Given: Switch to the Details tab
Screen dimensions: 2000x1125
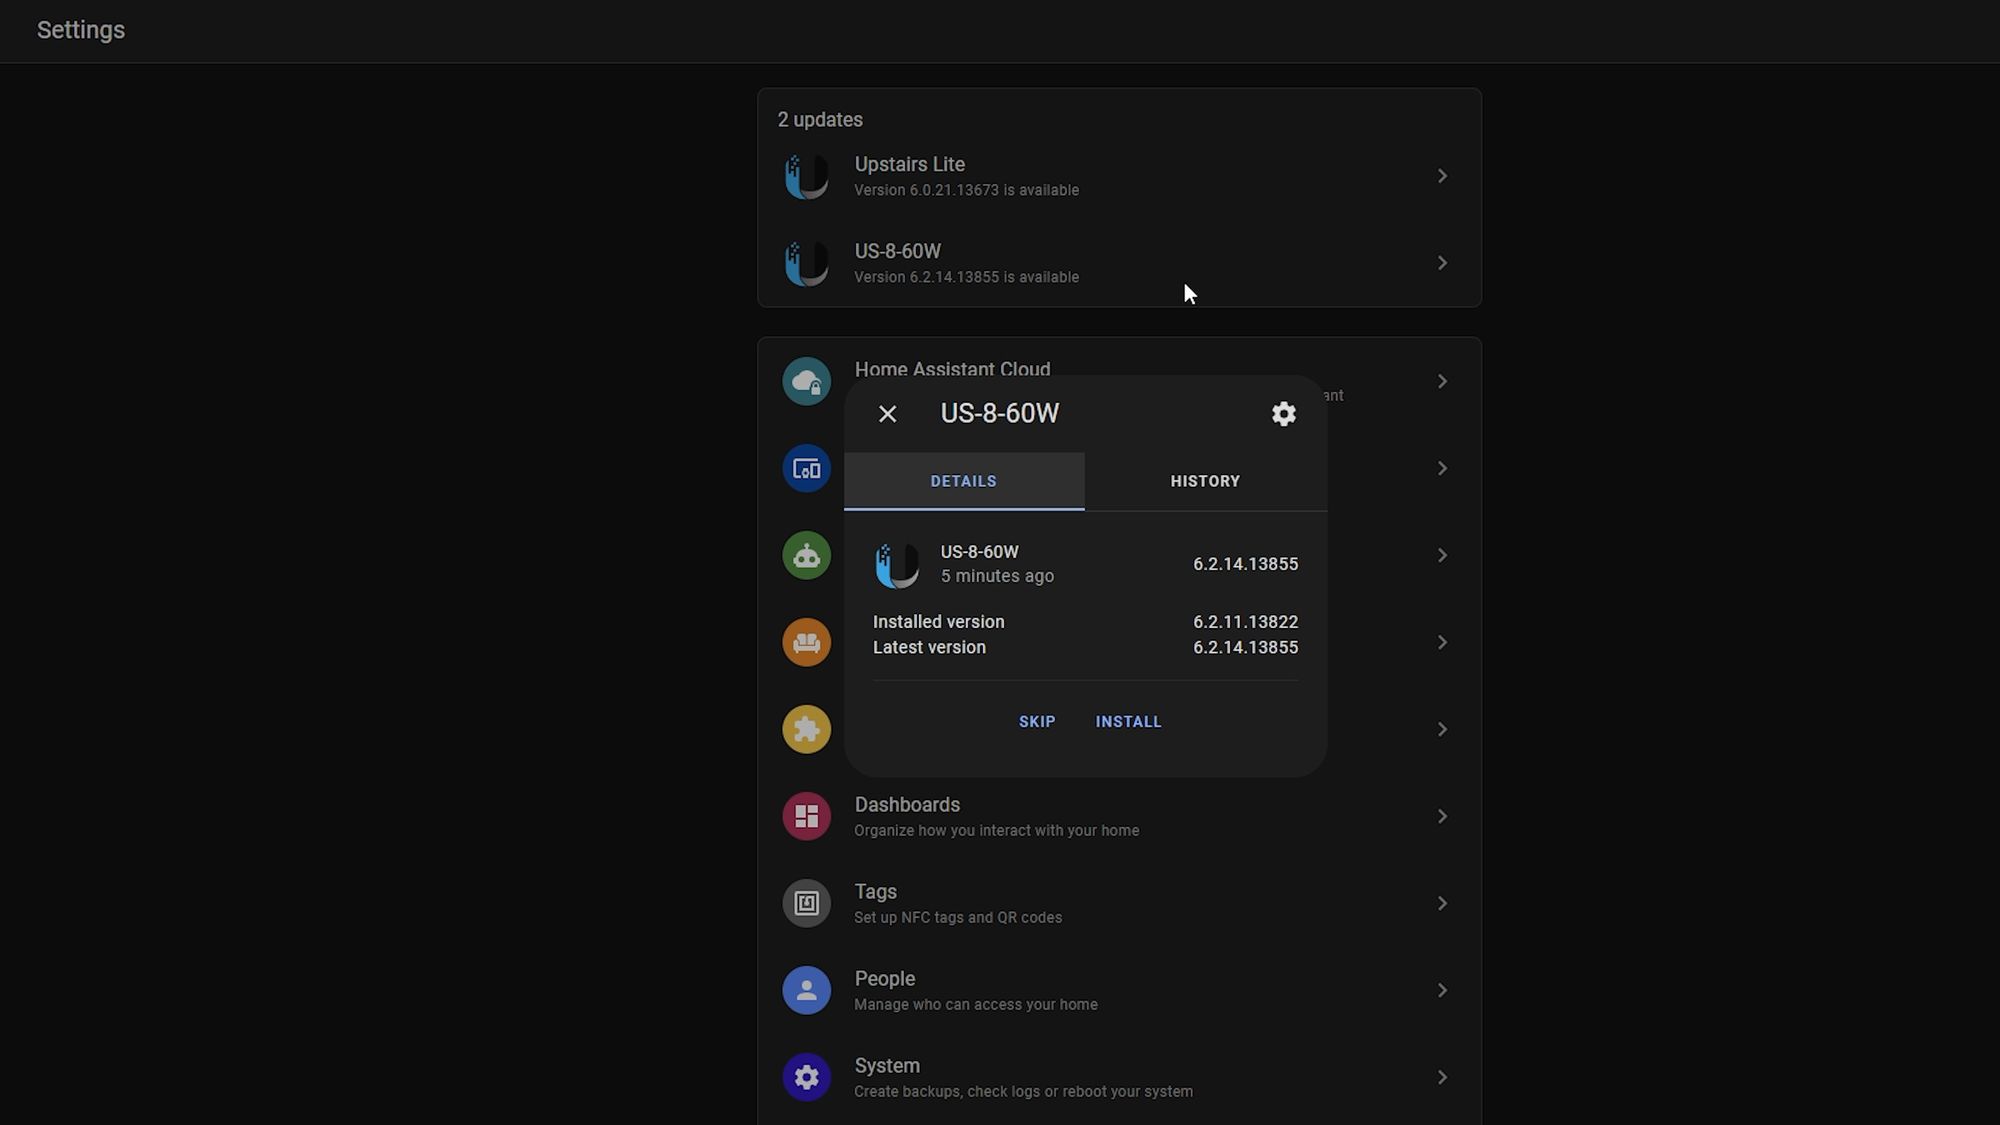Looking at the screenshot, I should 964,481.
